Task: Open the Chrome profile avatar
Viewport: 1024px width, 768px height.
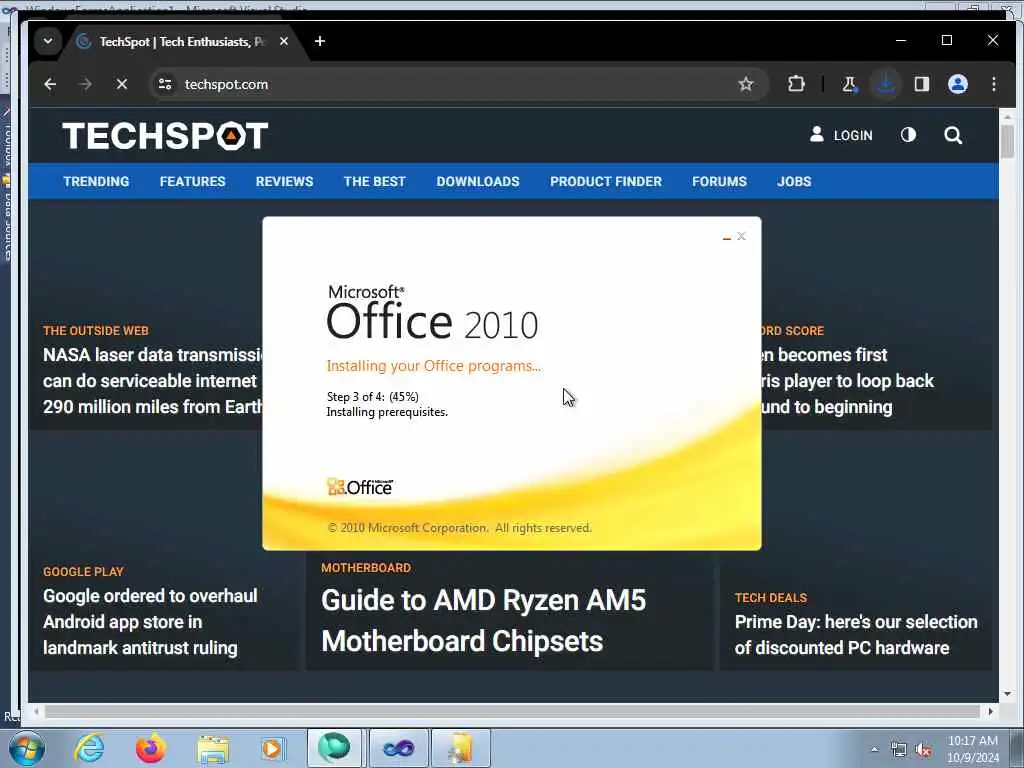Action: (957, 84)
